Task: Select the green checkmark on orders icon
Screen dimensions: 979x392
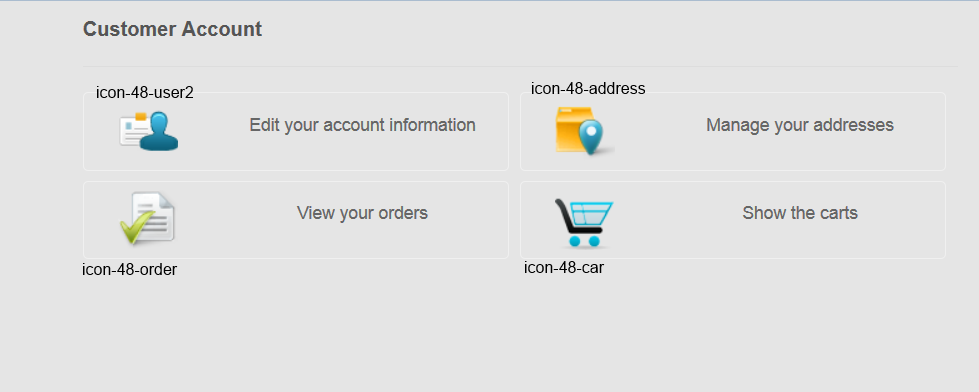Action: 137,228
